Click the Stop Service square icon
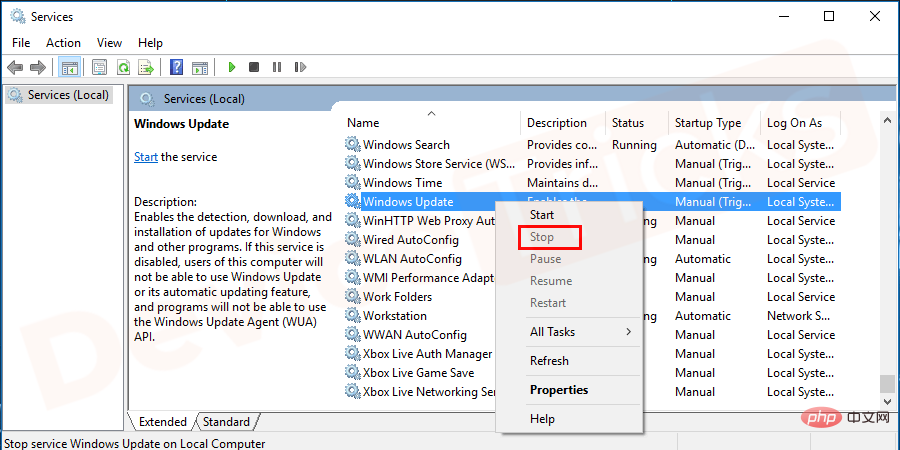Image resolution: width=900 pixels, height=450 pixels. [254, 68]
